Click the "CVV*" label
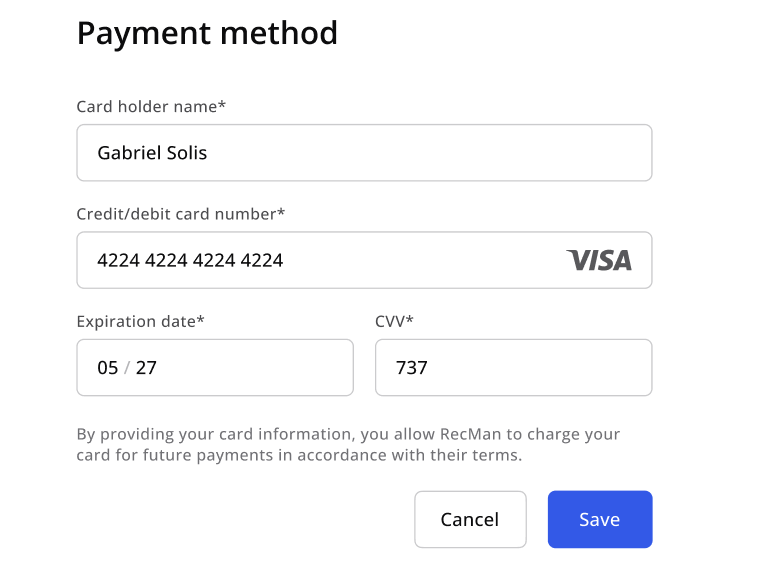 pos(394,321)
